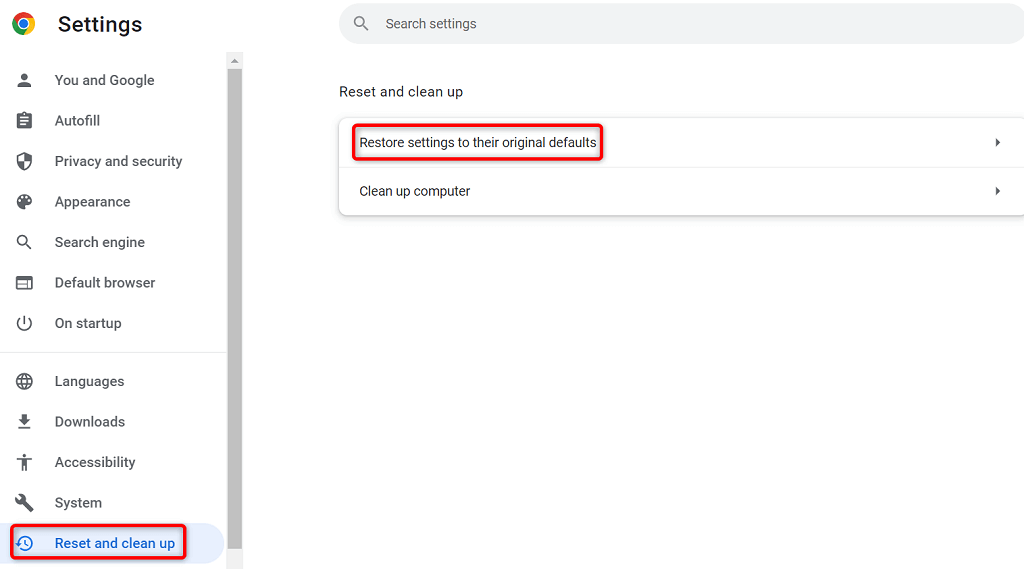Click the Default browser window icon
Viewport: 1024px width, 569px height.
(x=24, y=283)
